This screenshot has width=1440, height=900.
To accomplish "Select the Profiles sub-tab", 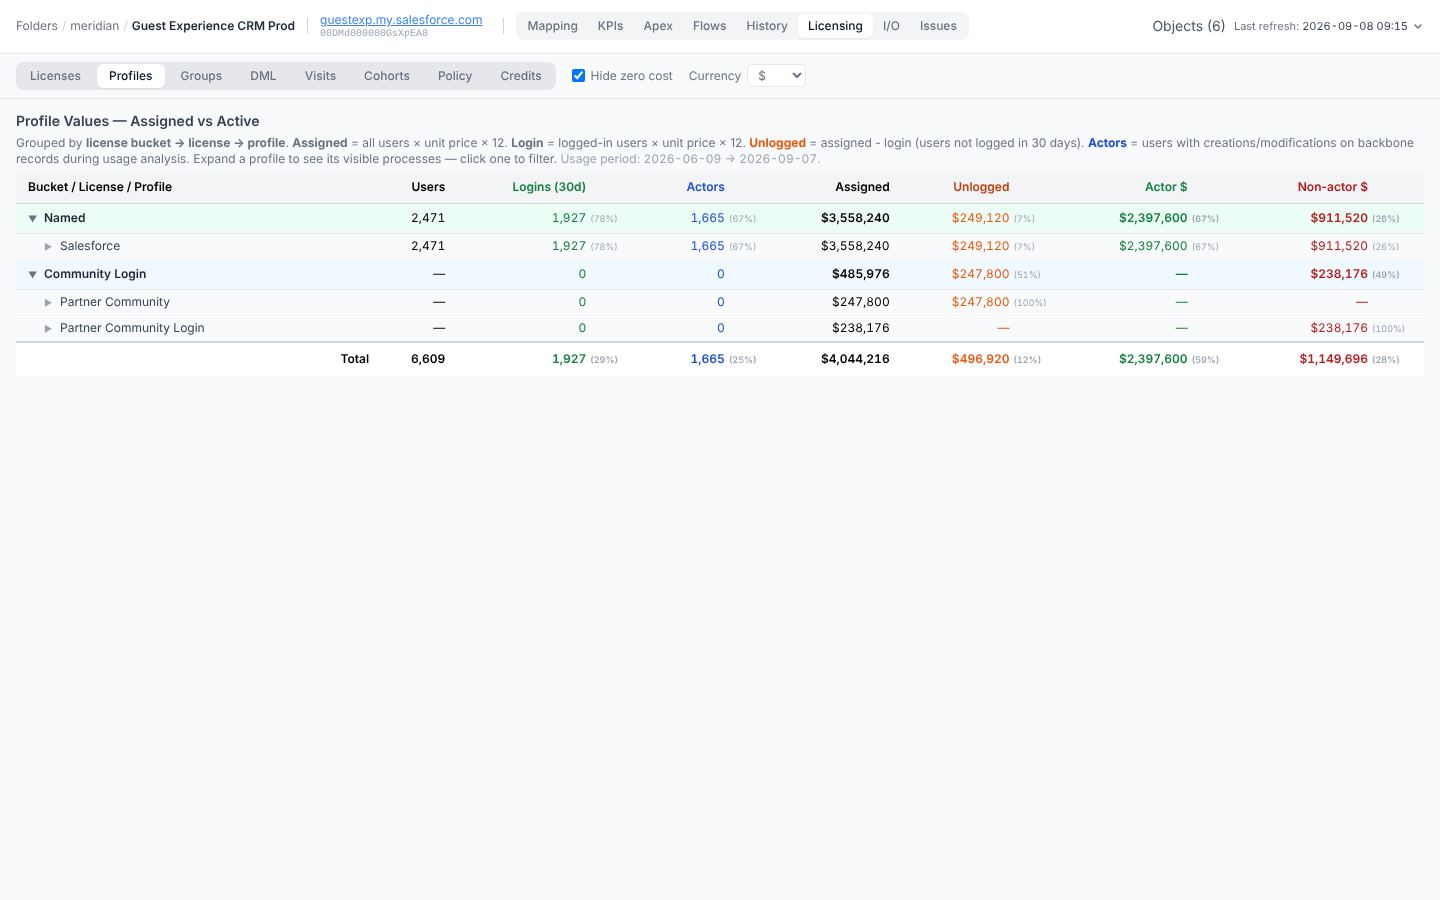I will 131,76.
